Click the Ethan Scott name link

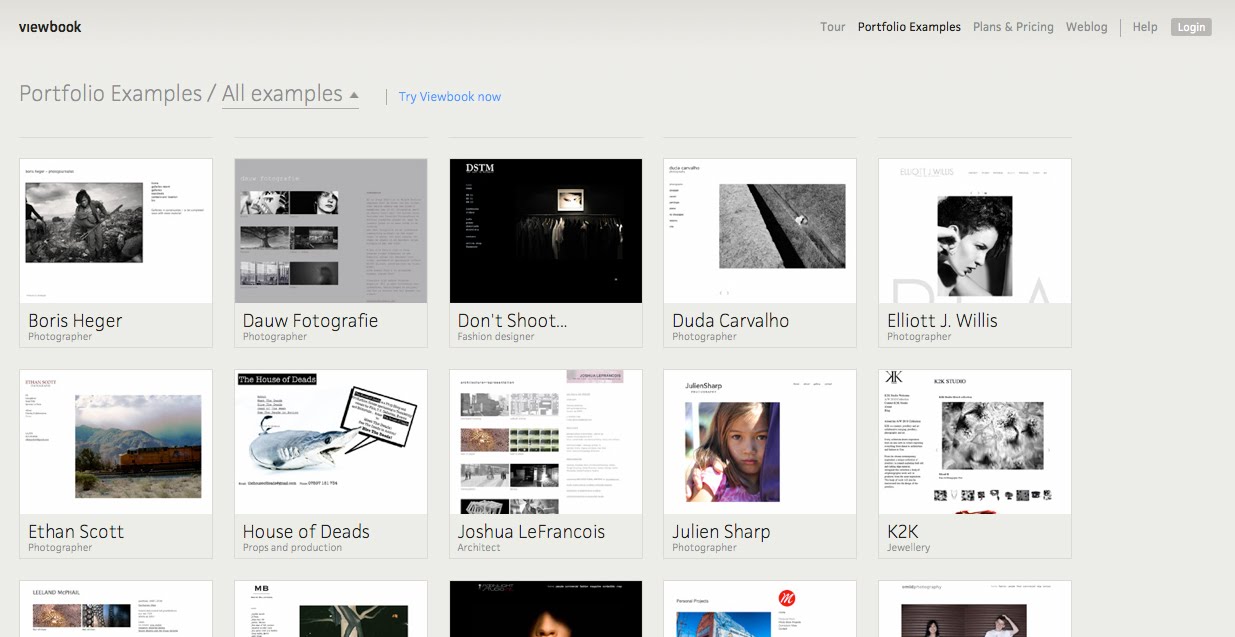[x=76, y=531]
